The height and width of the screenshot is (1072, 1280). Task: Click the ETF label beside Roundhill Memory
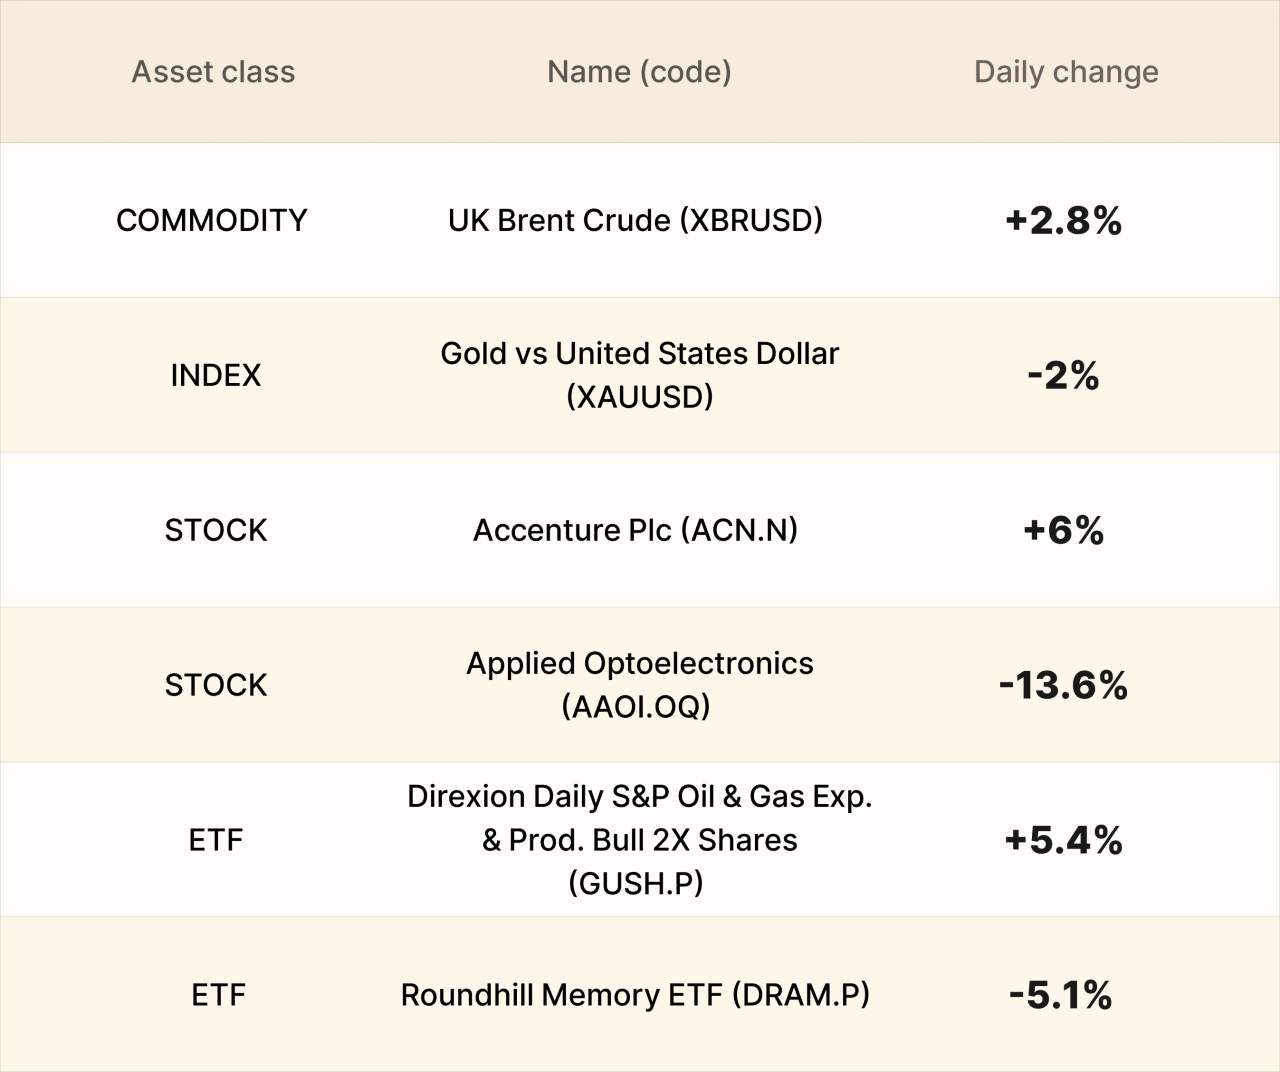tap(218, 995)
